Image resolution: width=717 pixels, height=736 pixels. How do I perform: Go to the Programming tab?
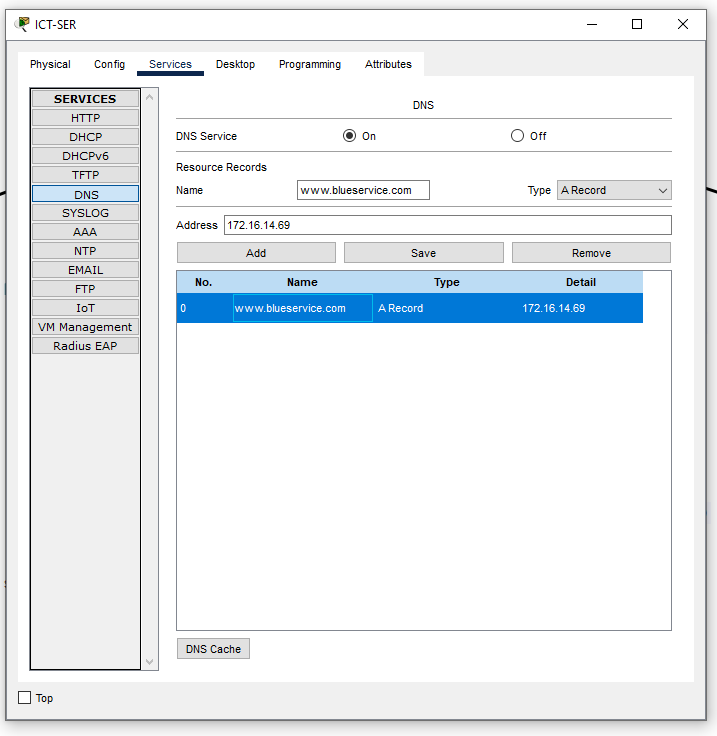(309, 64)
